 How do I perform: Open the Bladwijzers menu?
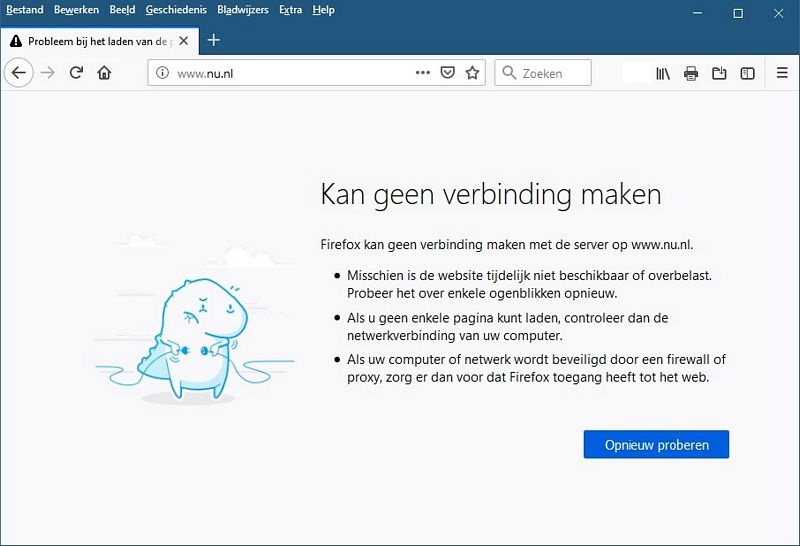pos(243,10)
